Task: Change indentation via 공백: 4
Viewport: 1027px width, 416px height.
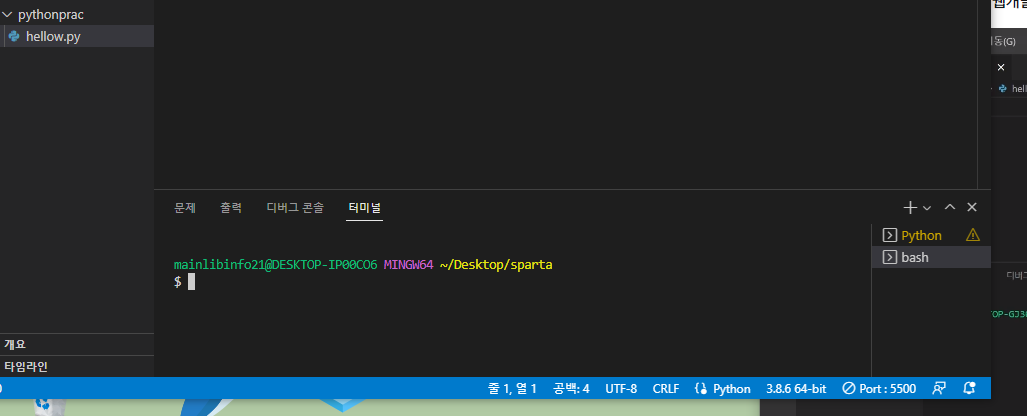Action: pos(571,388)
